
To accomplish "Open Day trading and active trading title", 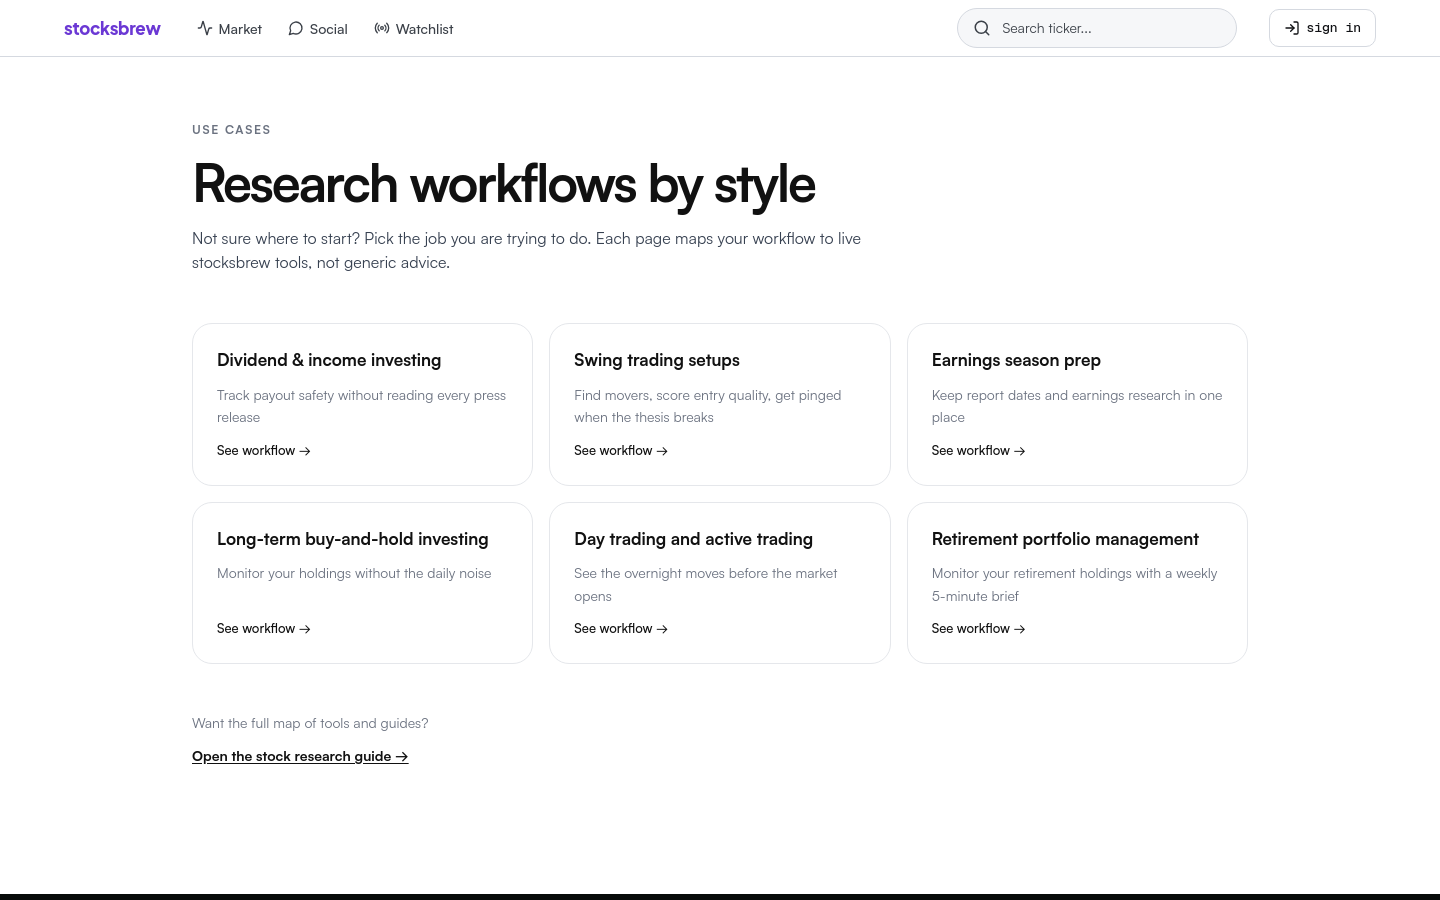I will 694,539.
